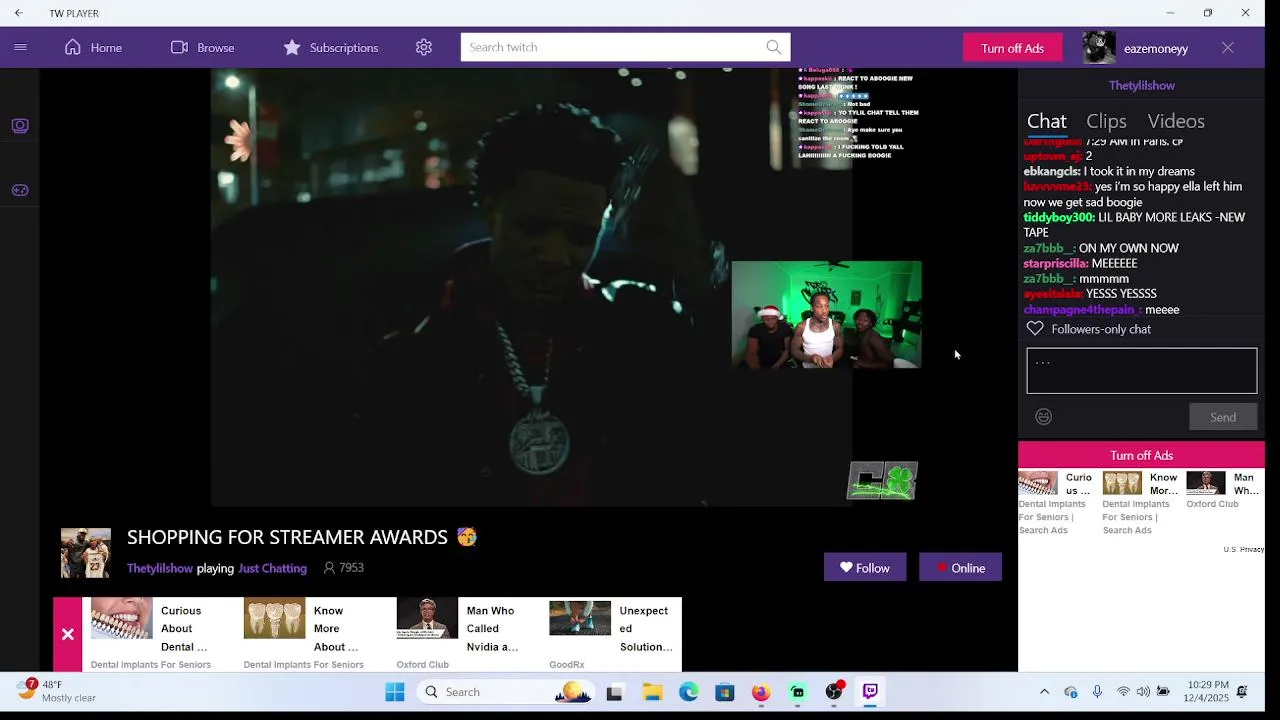Click the Online status button
The height and width of the screenshot is (720, 1280).
point(960,567)
